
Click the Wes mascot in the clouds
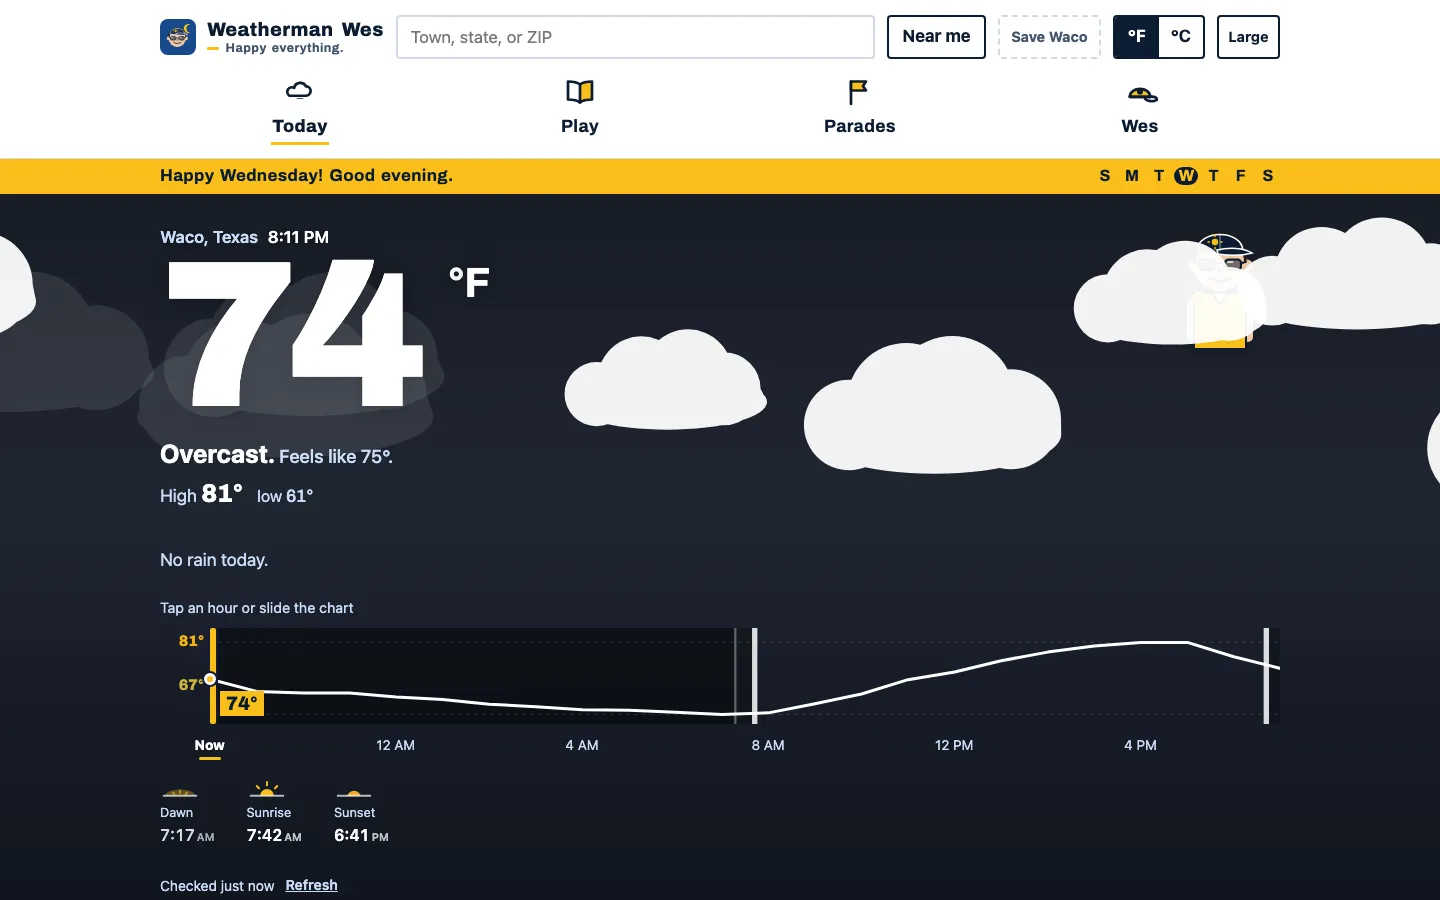[1220, 290]
